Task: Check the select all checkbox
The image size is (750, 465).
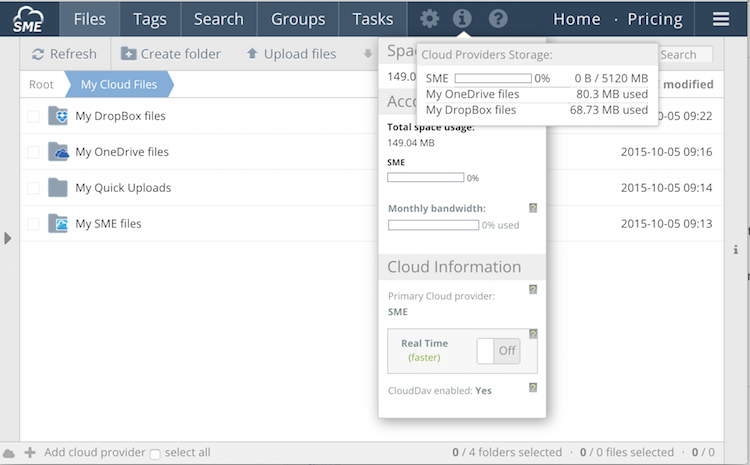Action: pyautogui.click(x=155, y=454)
